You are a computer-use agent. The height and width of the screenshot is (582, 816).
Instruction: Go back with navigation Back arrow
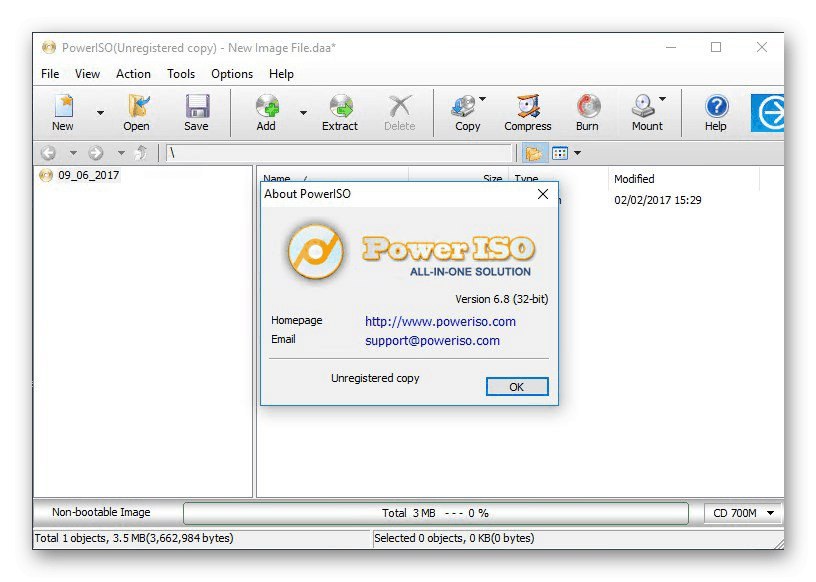coord(48,153)
